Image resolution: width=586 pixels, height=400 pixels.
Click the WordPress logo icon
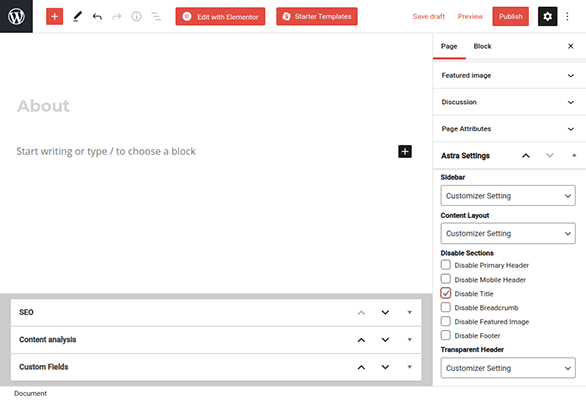coord(16,16)
